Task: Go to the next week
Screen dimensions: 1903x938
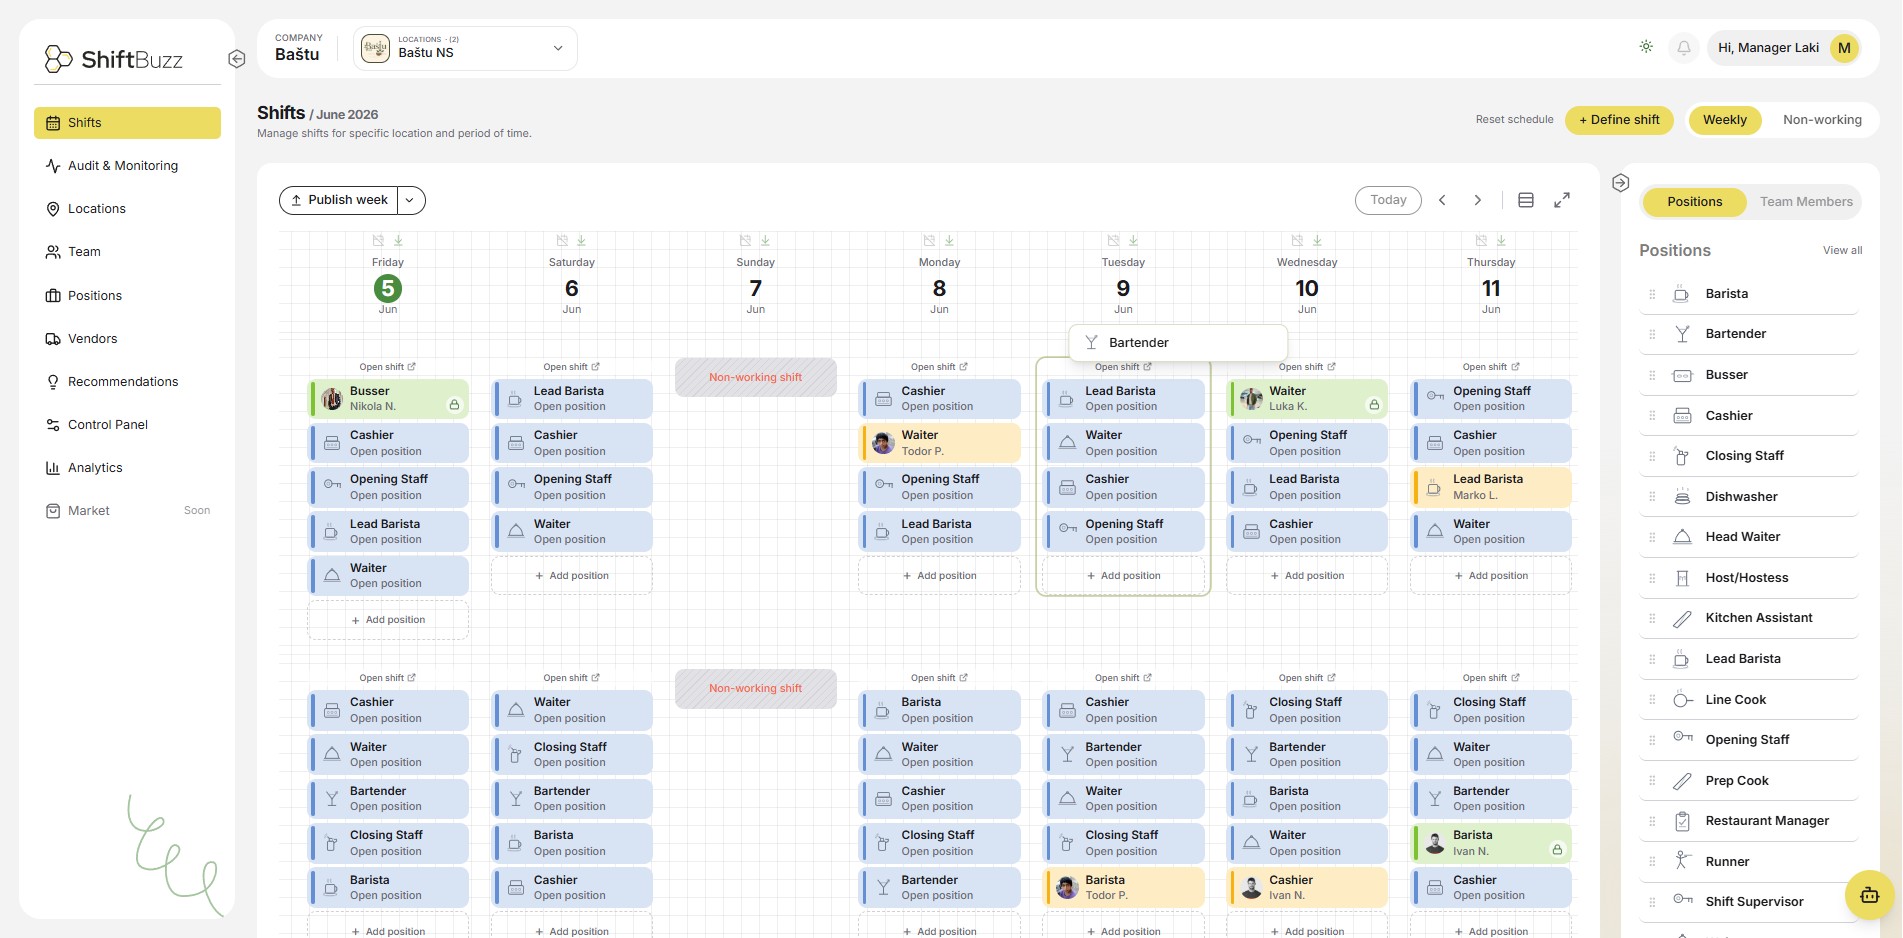Action: click(x=1478, y=200)
